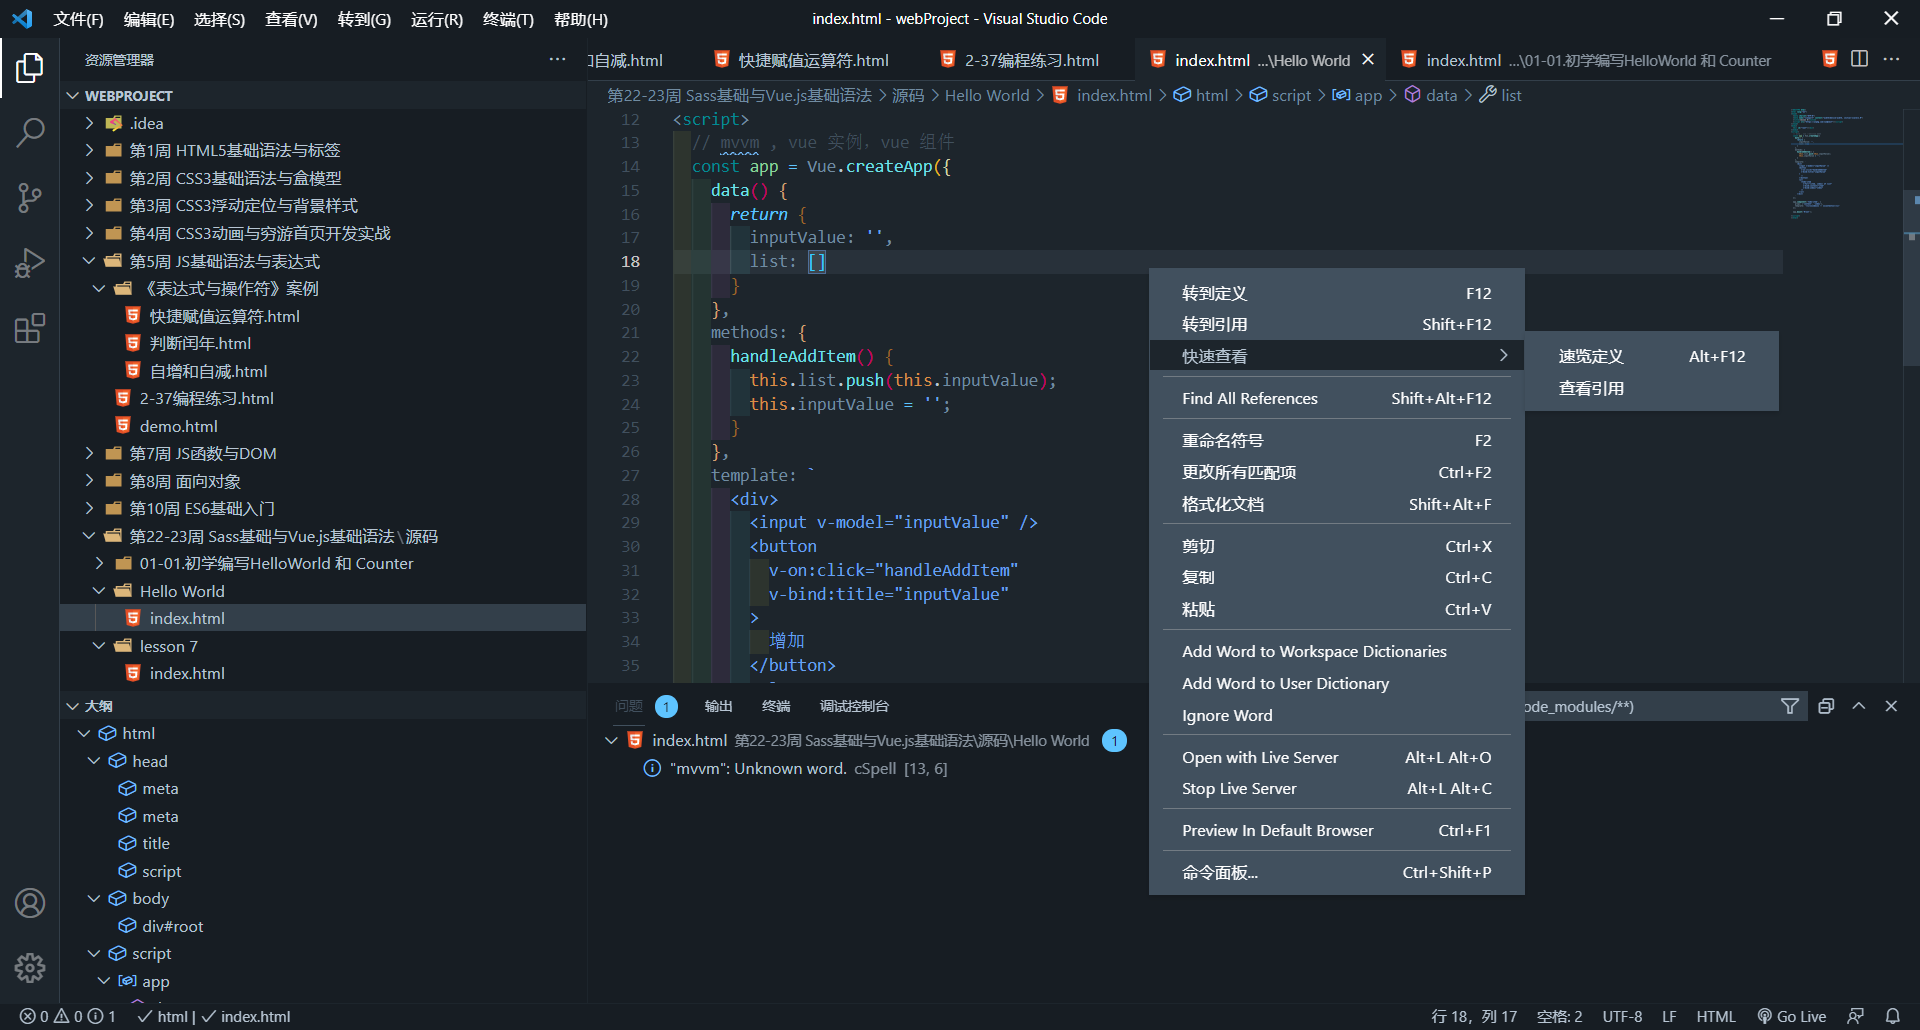
Task: Select div#root in outline
Action: (x=172, y=926)
